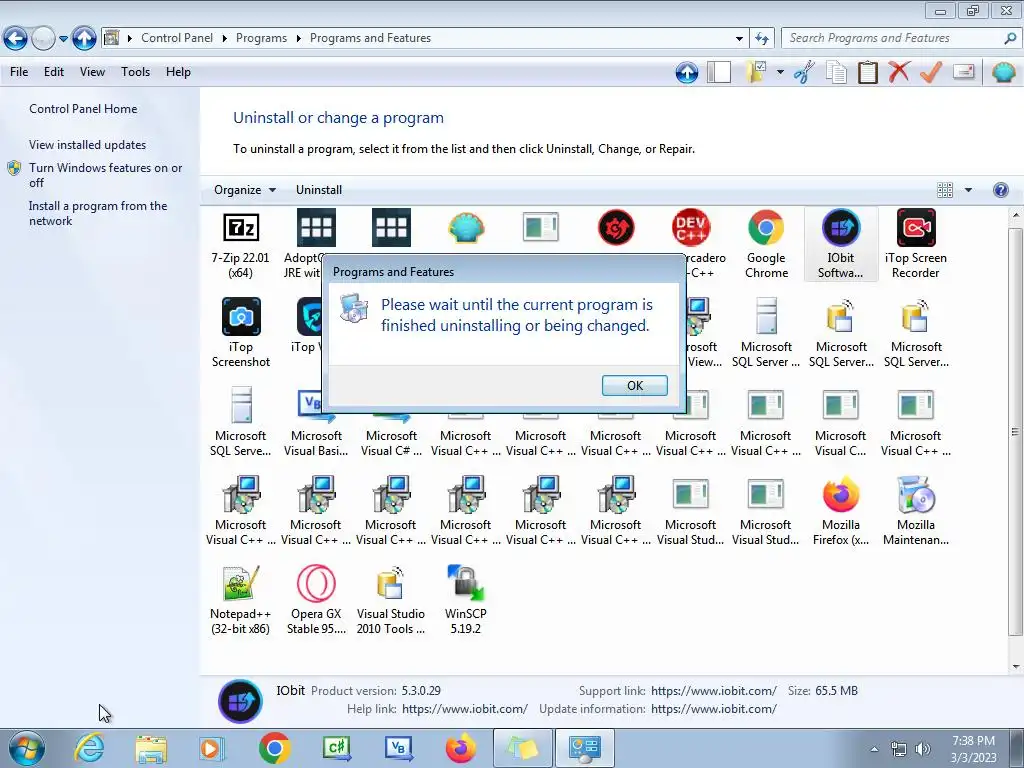1024x768 pixels.
Task: Expand the Control Panel breadcrumb arrow
Action: click(x=224, y=39)
